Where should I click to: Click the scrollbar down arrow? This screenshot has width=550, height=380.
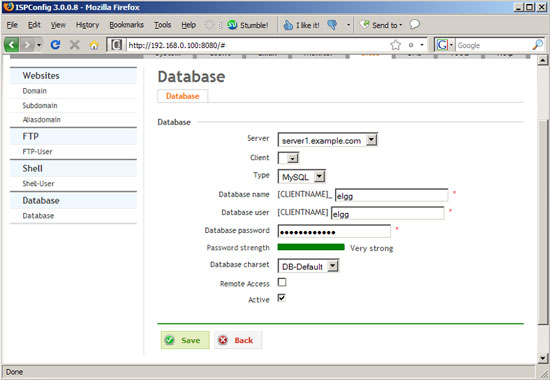coord(542,358)
